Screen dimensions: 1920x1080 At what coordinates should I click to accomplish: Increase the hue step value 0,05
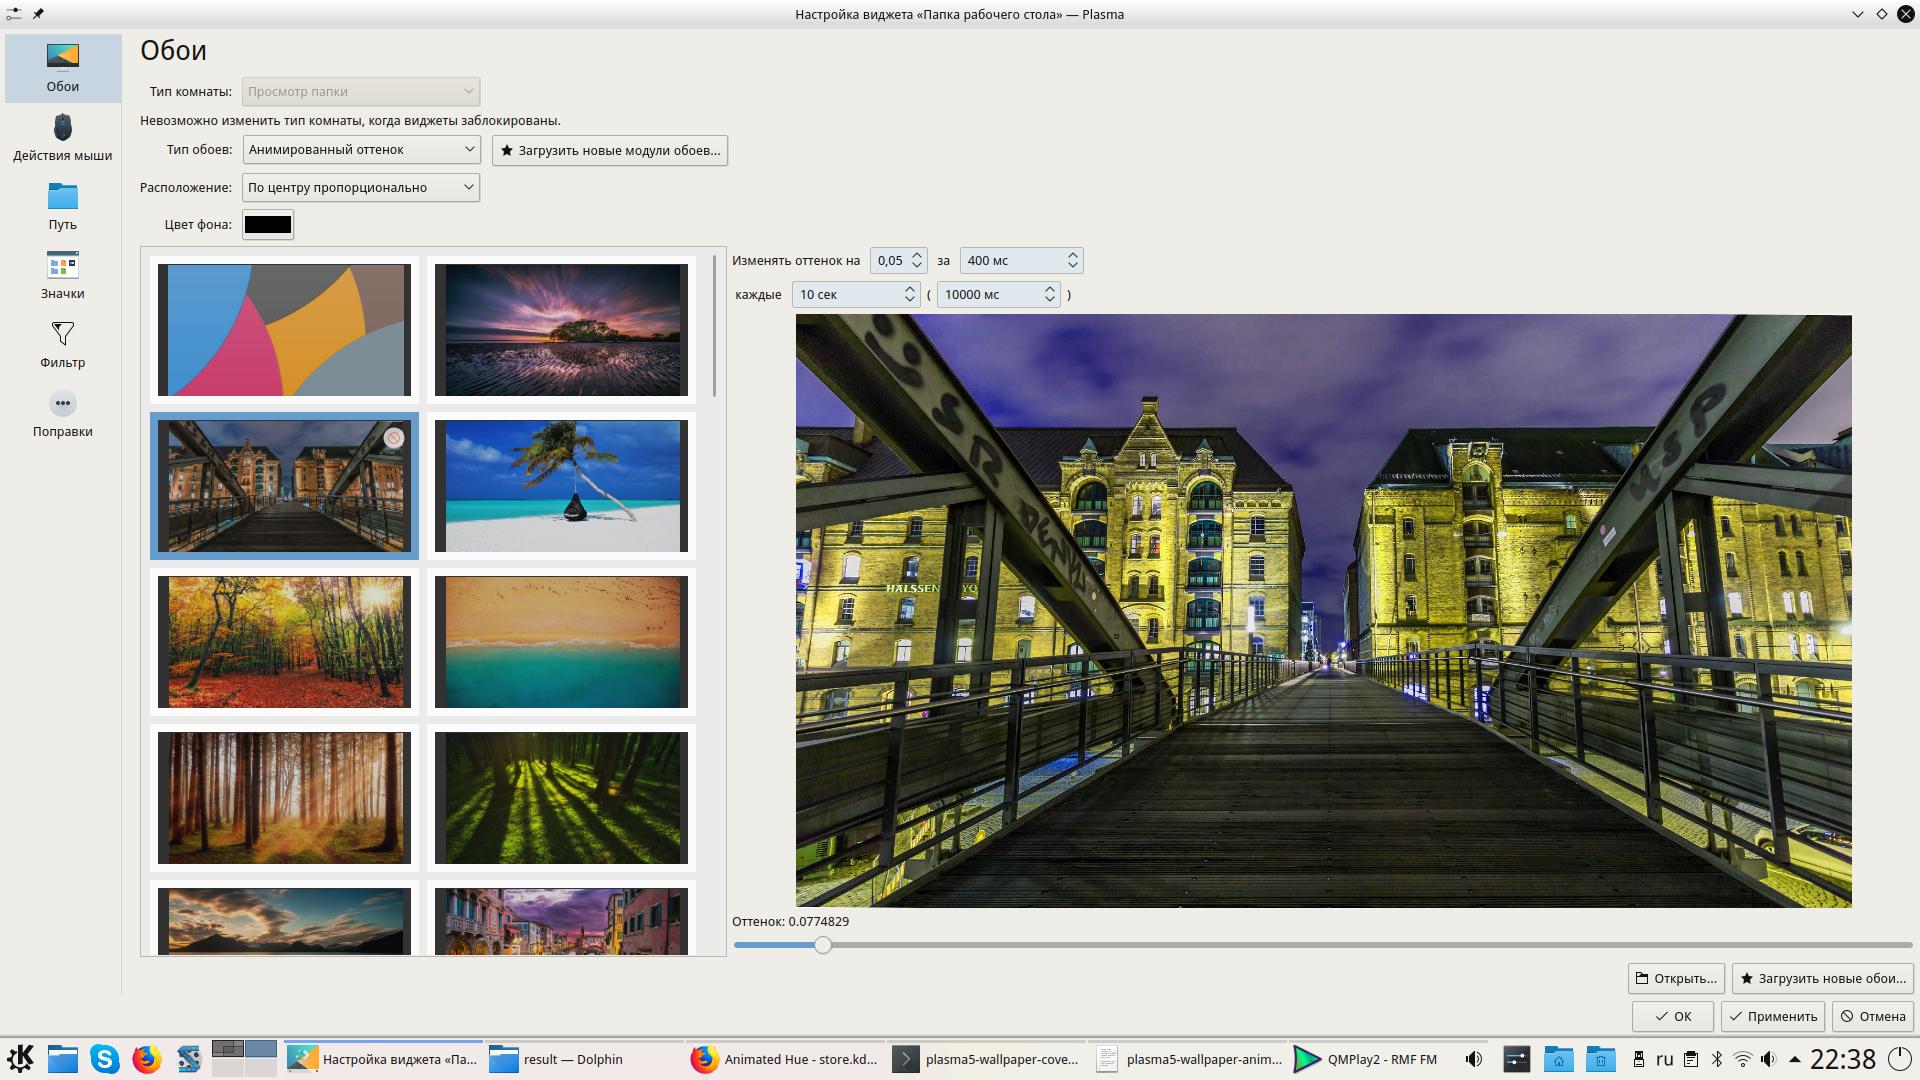coord(917,255)
